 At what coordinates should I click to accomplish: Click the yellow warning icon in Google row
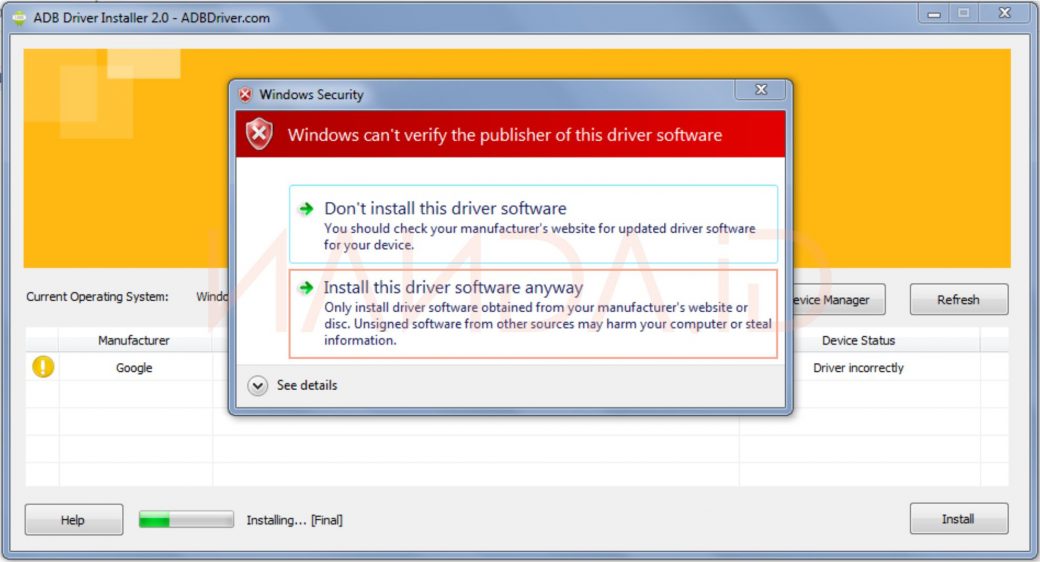click(43, 367)
